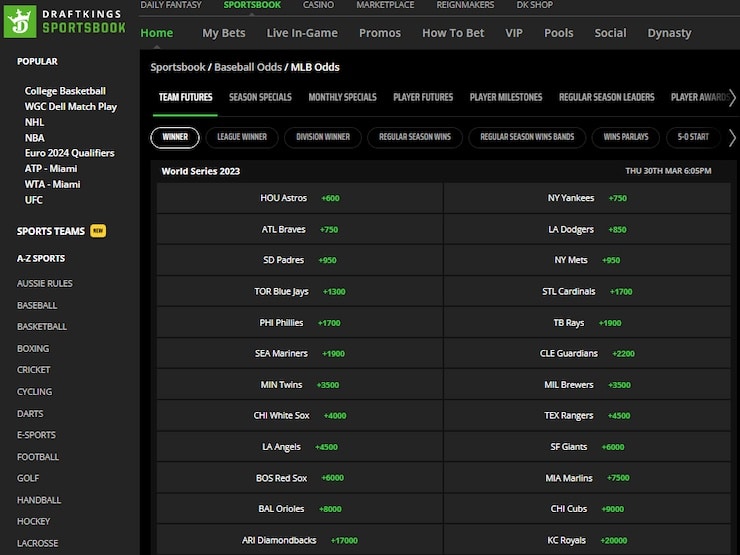
Task: Open Sports Teams section
Action: pos(51,231)
